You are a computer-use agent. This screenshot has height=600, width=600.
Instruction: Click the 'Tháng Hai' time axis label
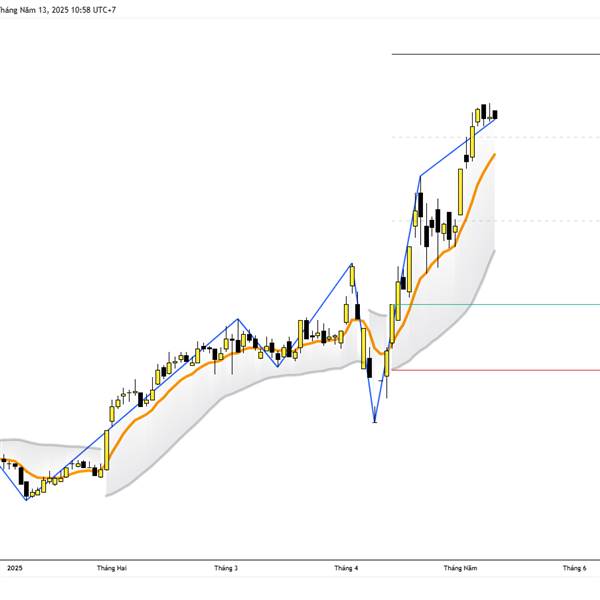(112, 568)
